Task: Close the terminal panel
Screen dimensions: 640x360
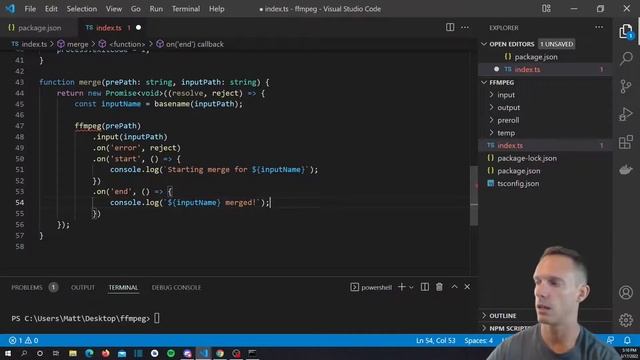Action: pos(467,287)
